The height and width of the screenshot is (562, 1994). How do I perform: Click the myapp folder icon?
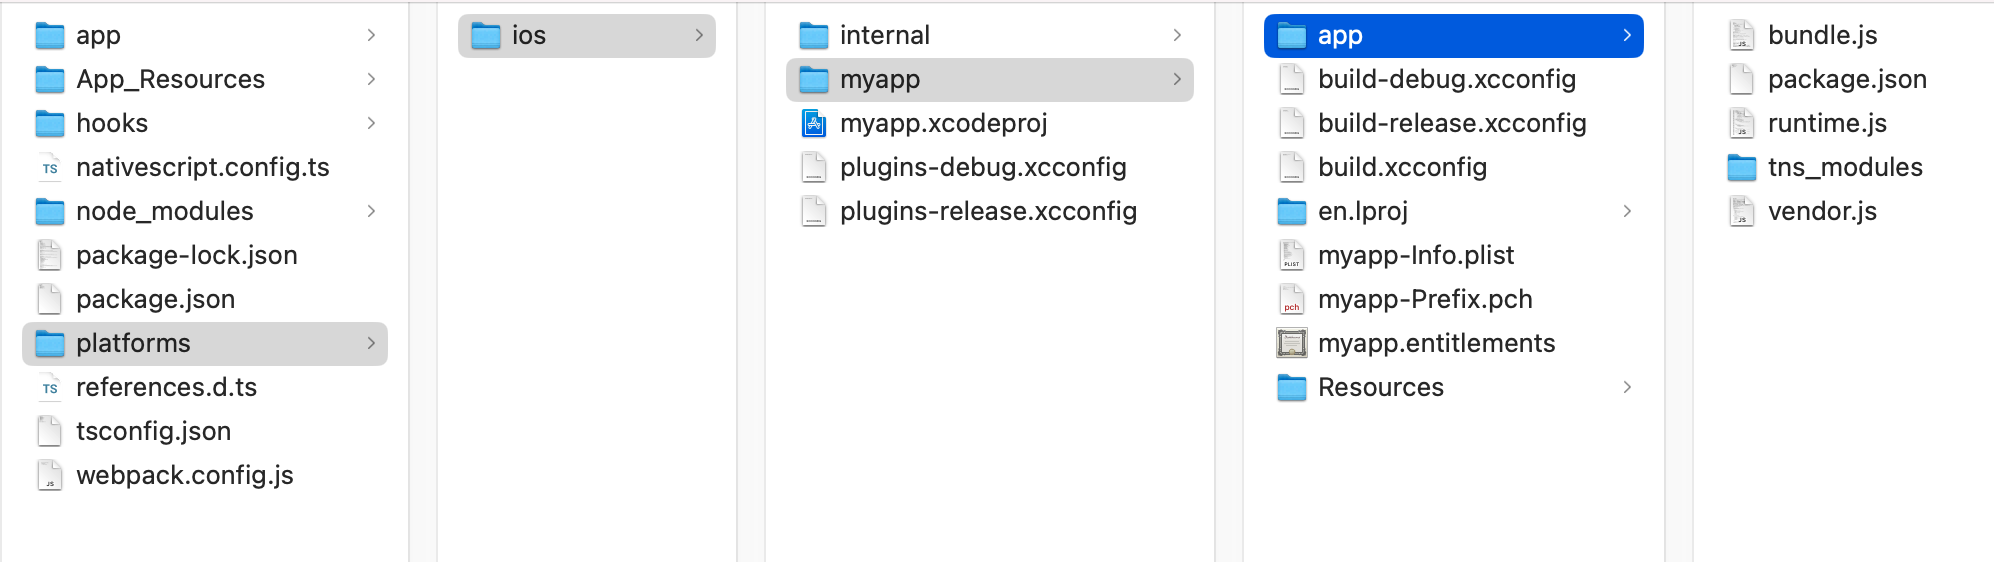pyautogui.click(x=814, y=80)
